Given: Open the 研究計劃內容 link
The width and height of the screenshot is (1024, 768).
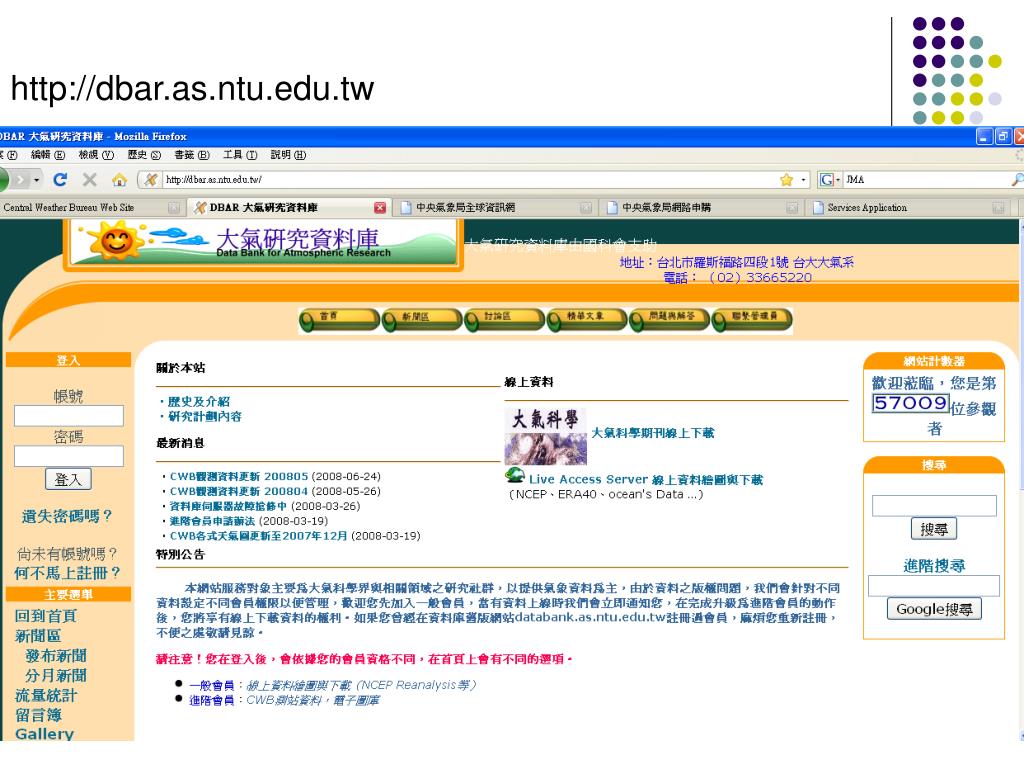Looking at the screenshot, I should pyautogui.click(x=205, y=417).
